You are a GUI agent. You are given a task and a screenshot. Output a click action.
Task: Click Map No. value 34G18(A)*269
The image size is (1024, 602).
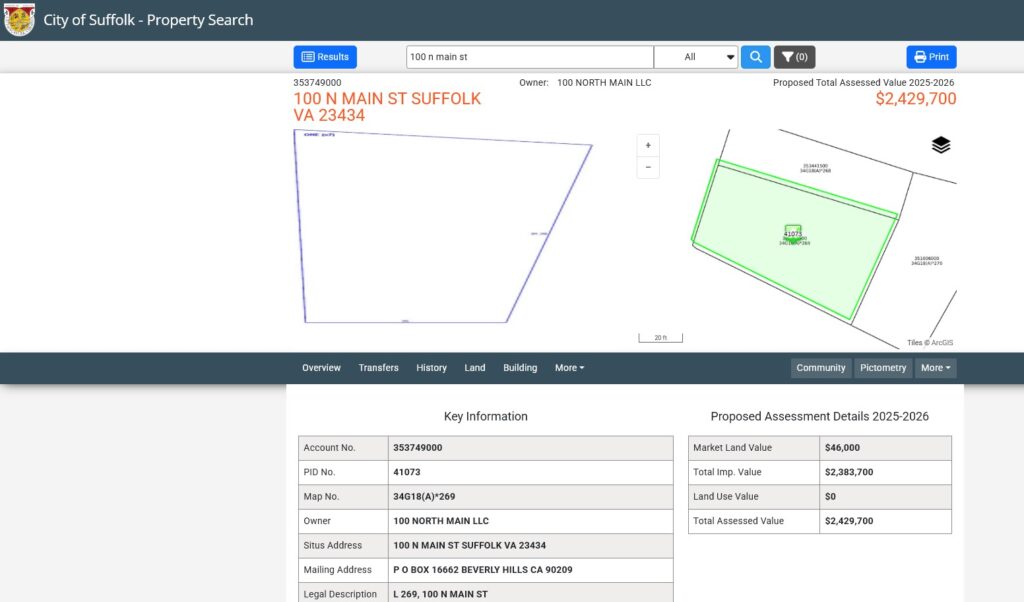[424, 496]
